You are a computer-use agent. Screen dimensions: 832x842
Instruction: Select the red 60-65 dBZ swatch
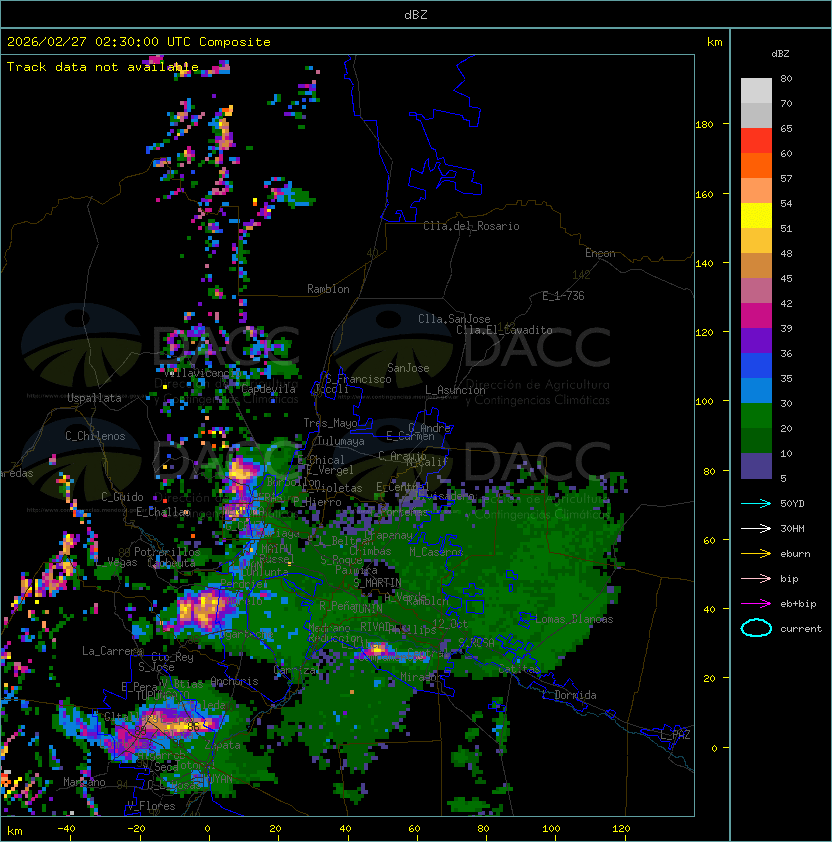coord(756,141)
